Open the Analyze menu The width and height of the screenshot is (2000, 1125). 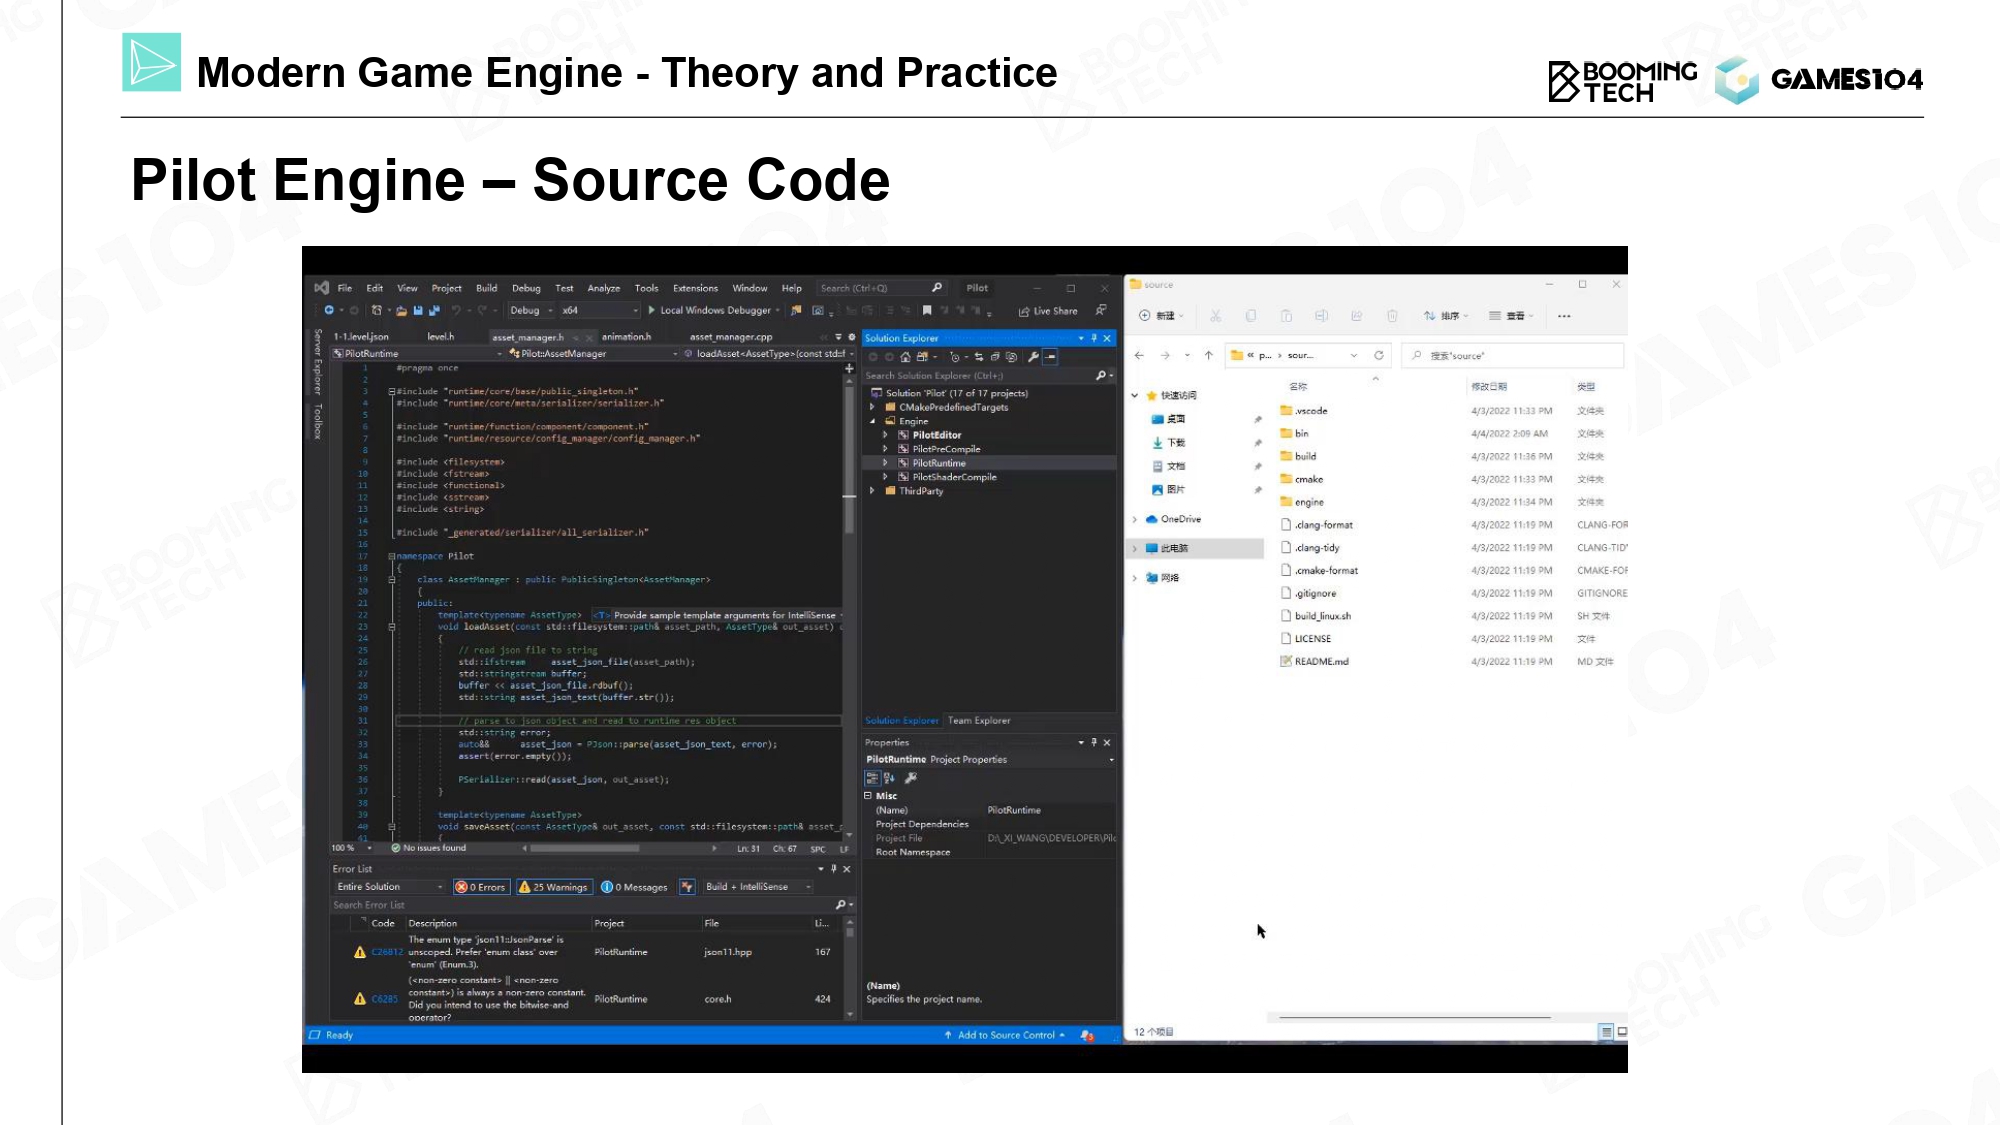tap(603, 288)
